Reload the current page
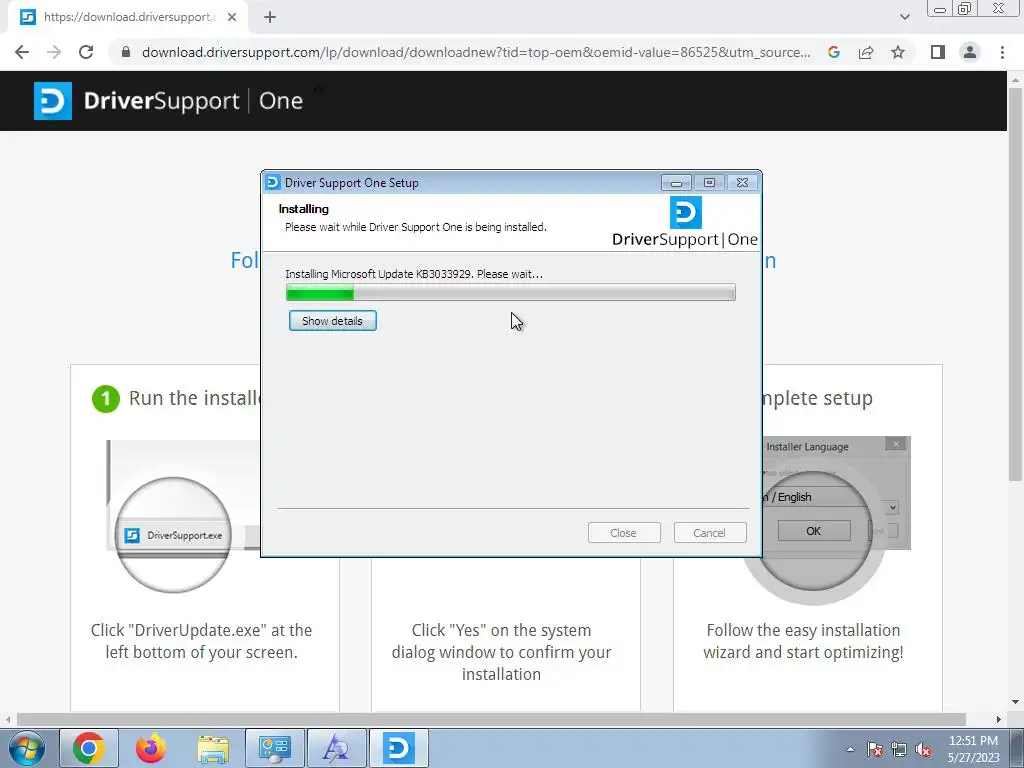This screenshot has height=768, width=1024. [86, 52]
